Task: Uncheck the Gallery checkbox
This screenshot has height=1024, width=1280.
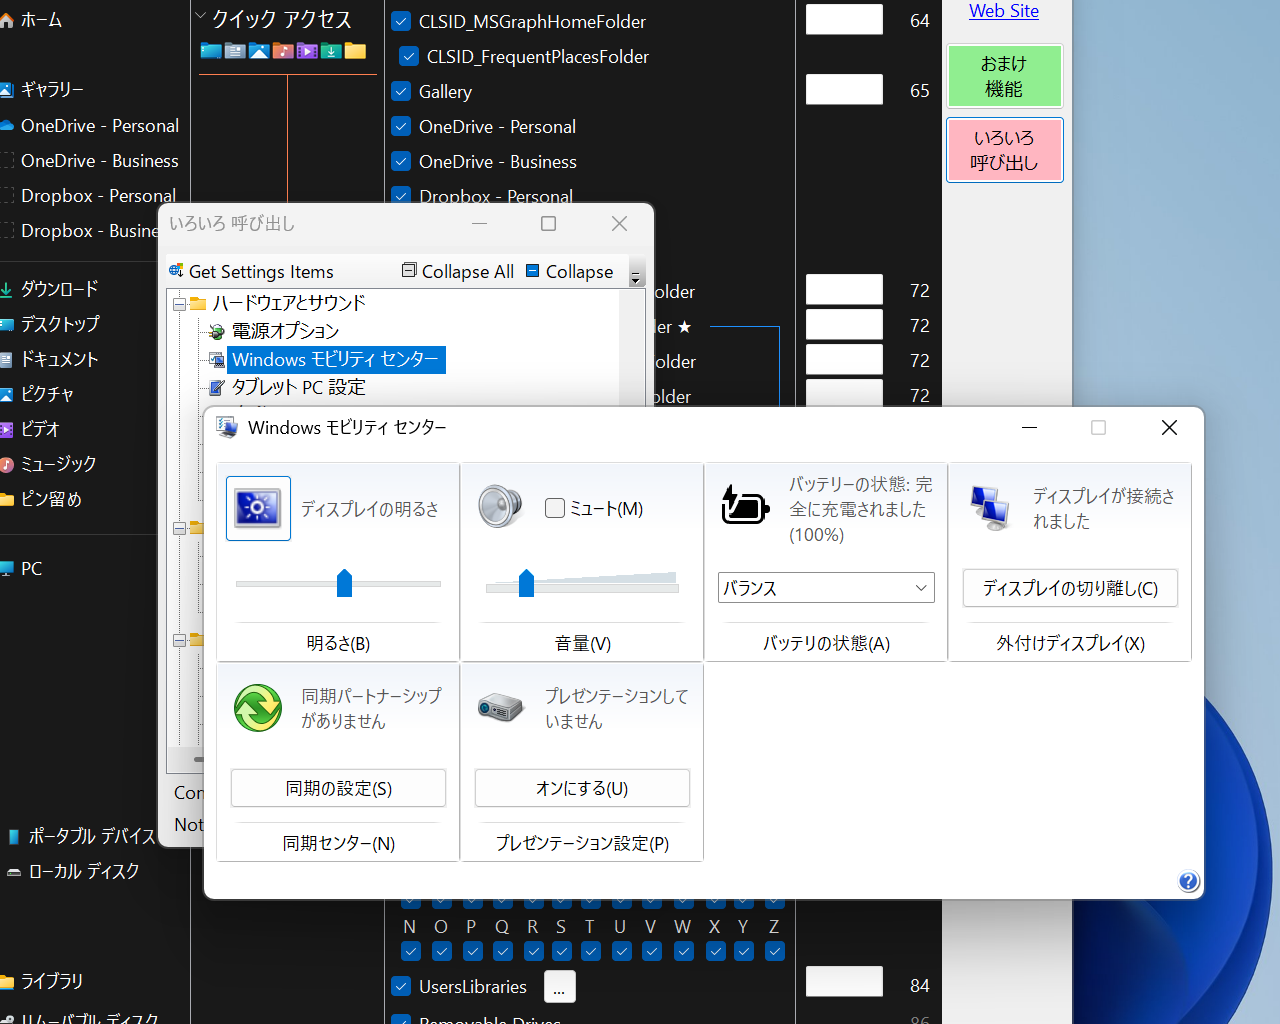Action: tap(401, 91)
